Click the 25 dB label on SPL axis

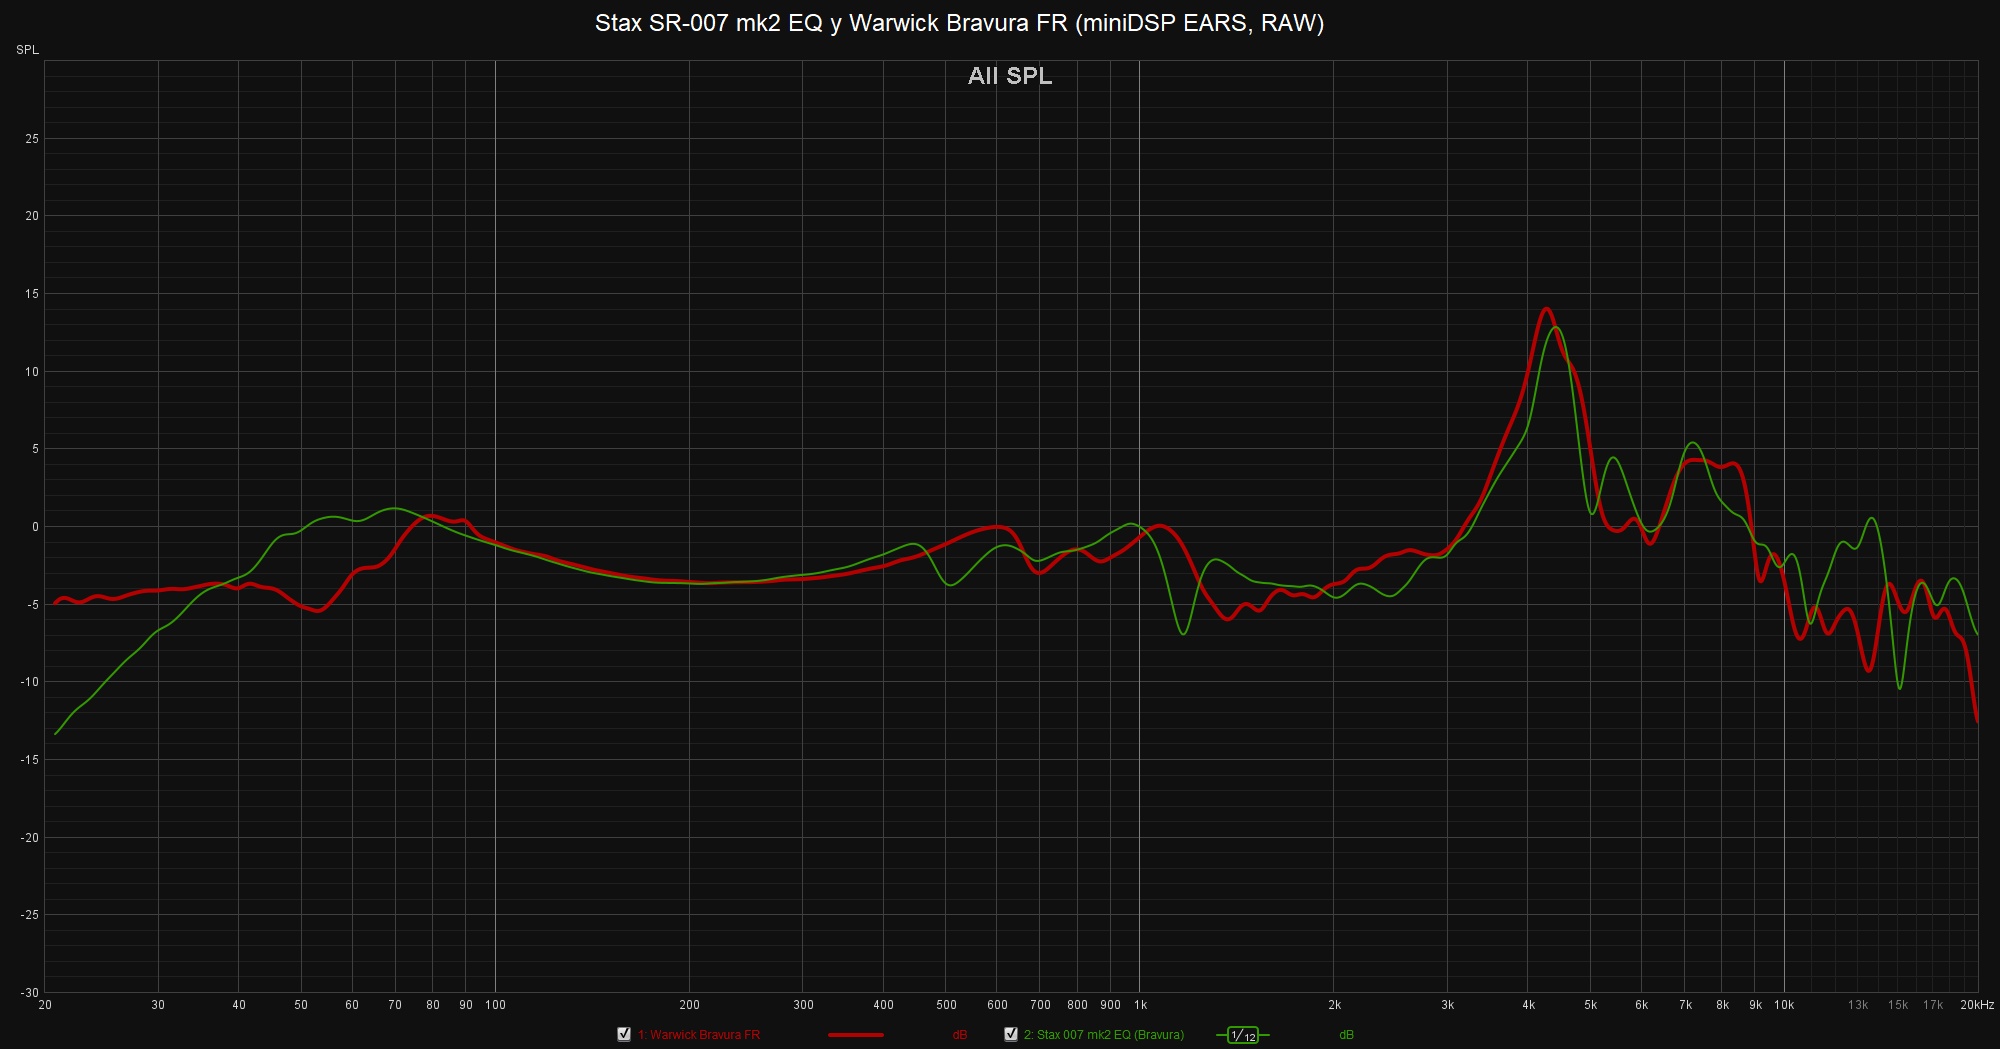click(x=32, y=139)
